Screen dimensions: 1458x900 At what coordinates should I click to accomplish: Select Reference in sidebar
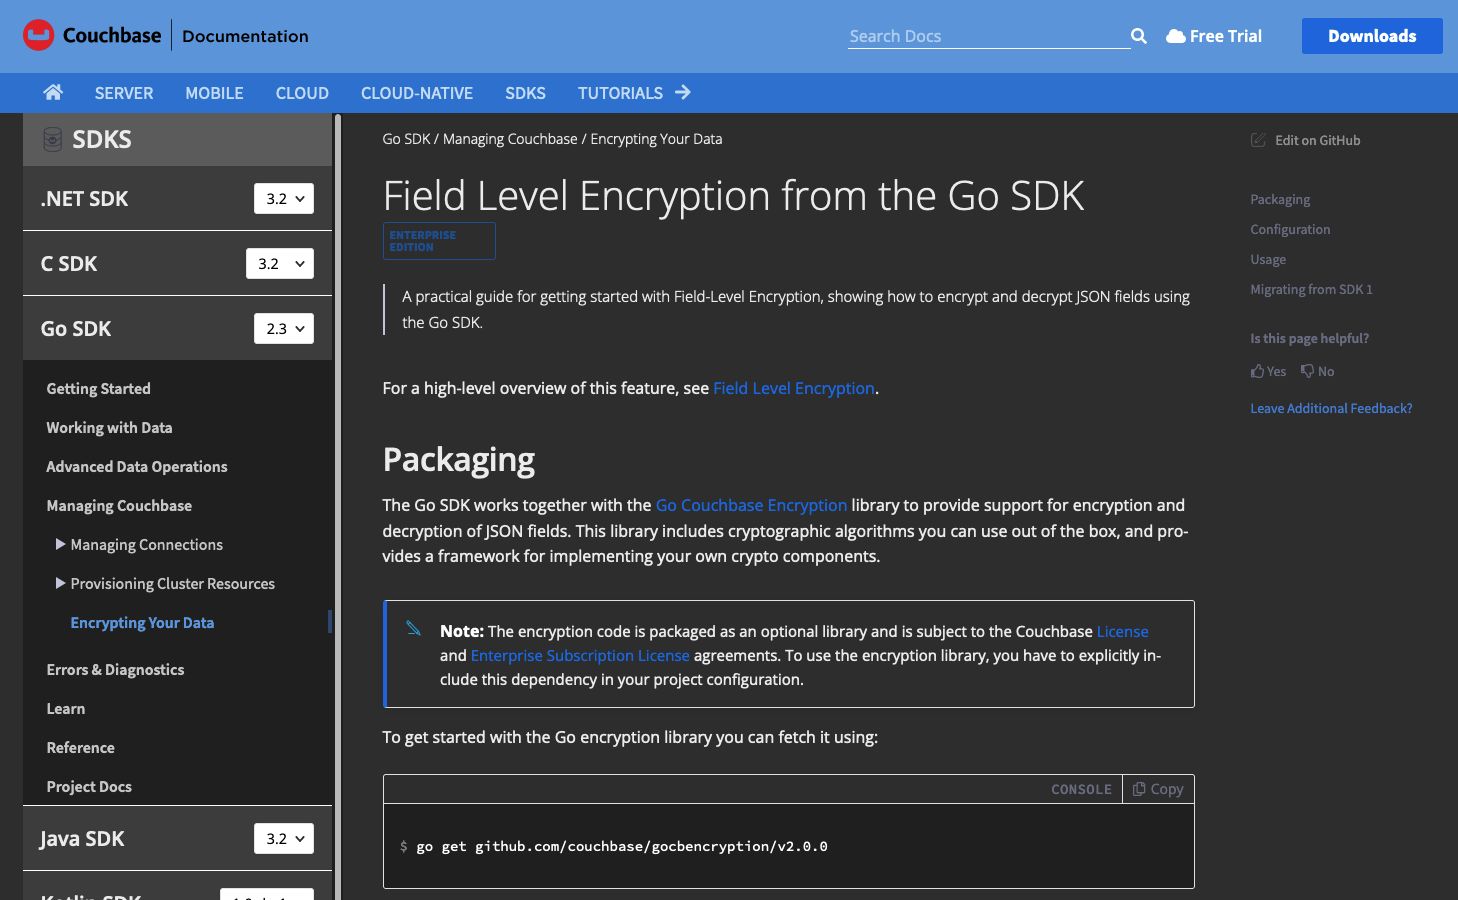(80, 747)
